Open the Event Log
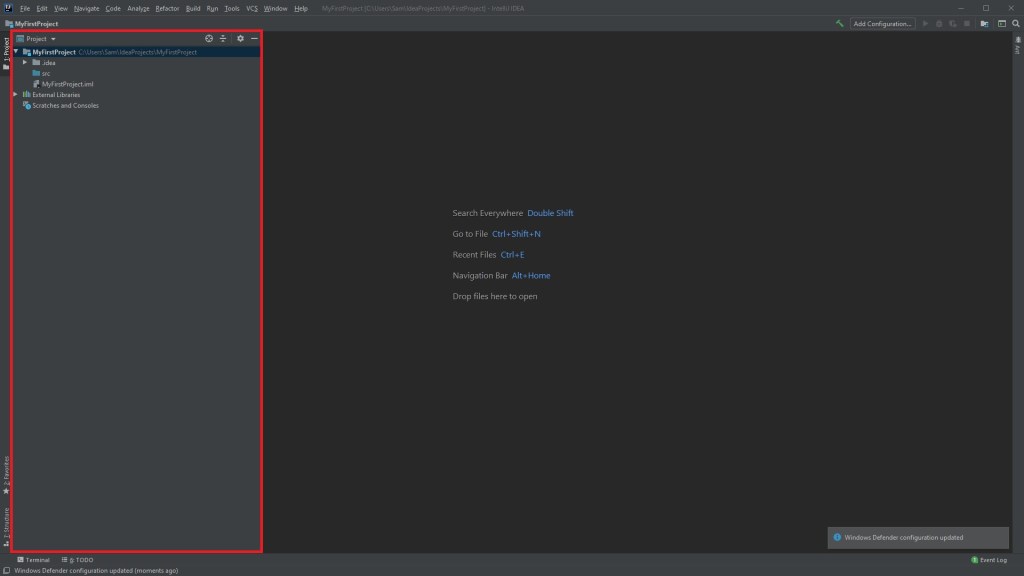The image size is (1024, 576). [988, 560]
